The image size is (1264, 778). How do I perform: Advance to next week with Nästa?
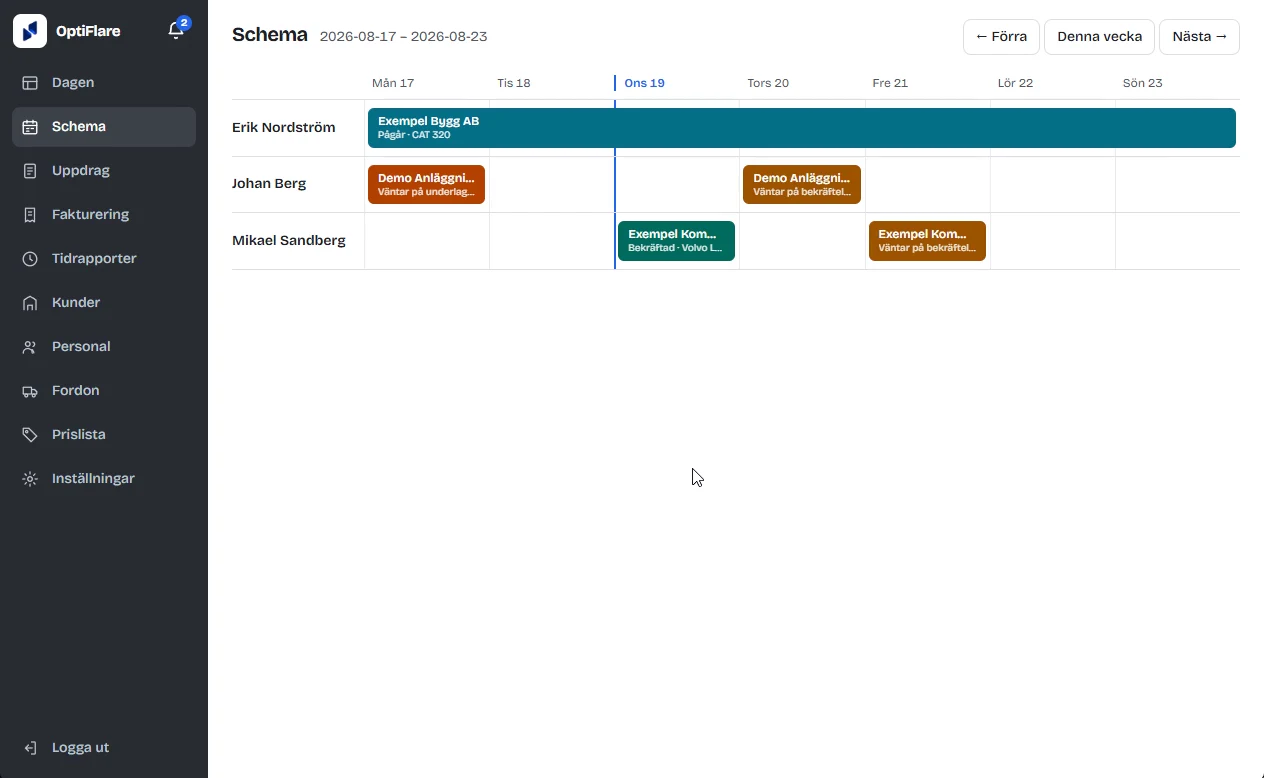1199,37
